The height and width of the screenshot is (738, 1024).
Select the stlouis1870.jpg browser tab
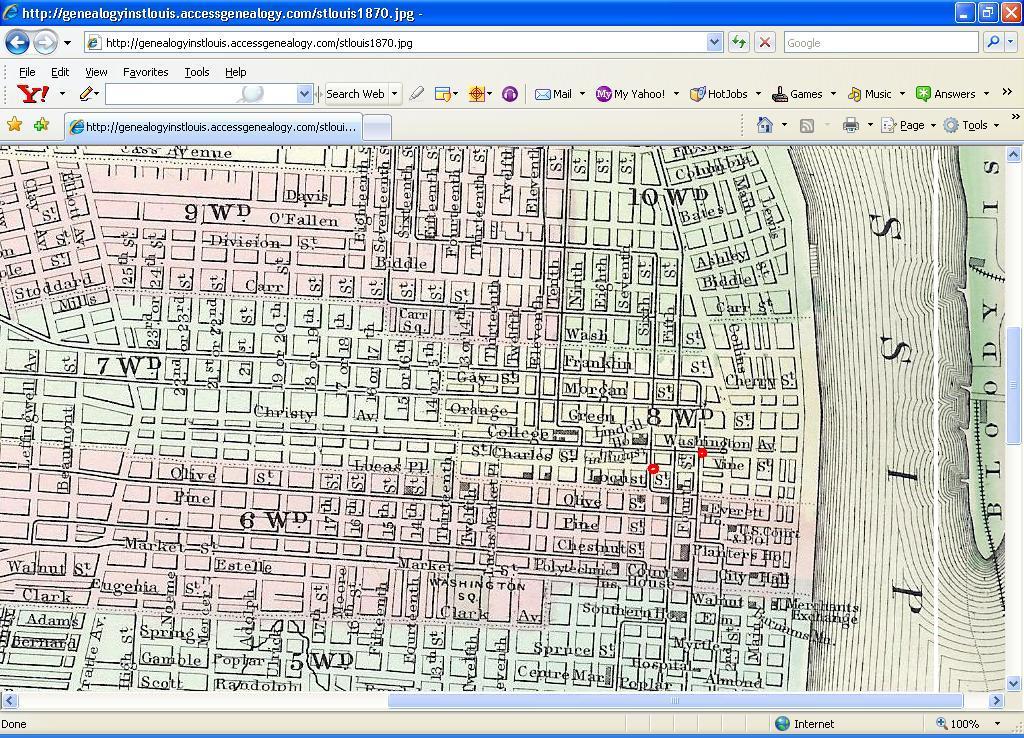[214, 127]
